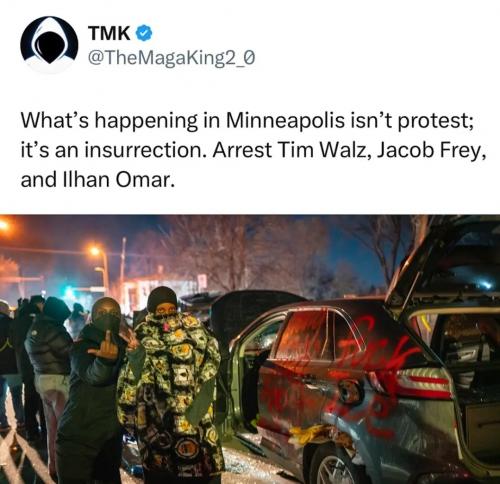The image size is (500, 484).
Task: Open the TMK display name profile
Action: (x=109, y=33)
